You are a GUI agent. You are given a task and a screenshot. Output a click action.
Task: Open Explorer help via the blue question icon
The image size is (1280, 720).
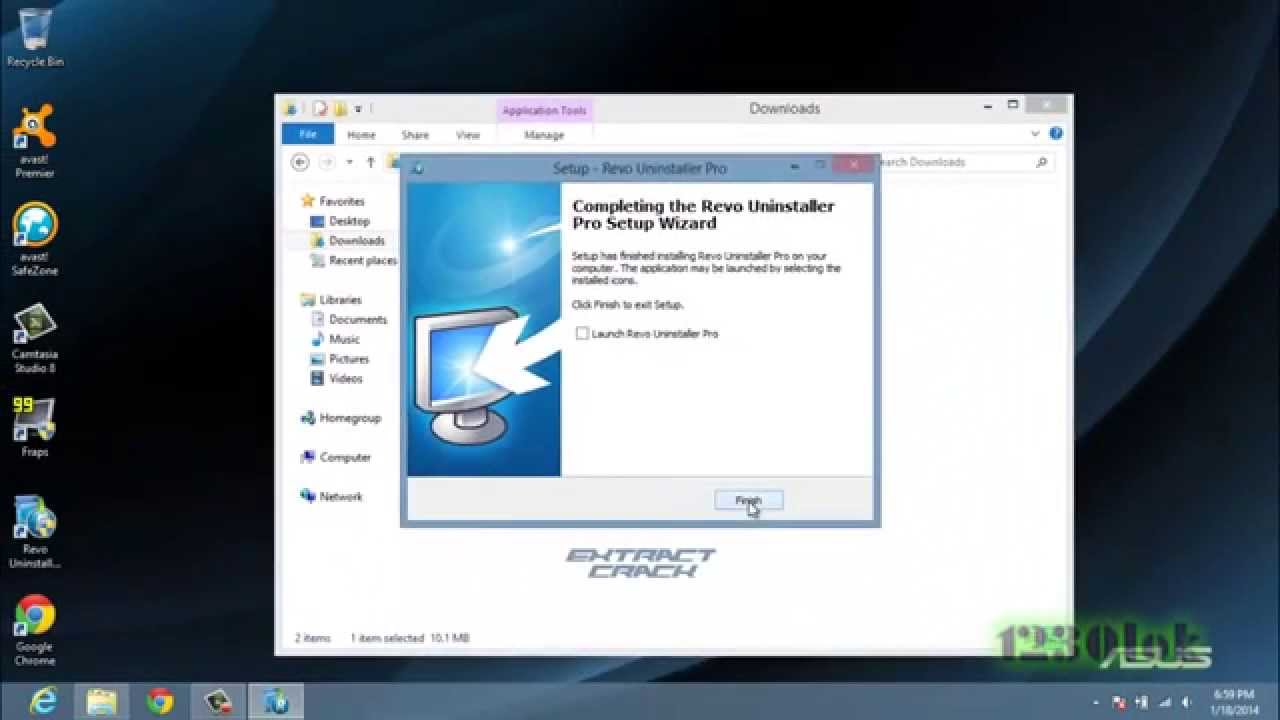pos(1056,133)
